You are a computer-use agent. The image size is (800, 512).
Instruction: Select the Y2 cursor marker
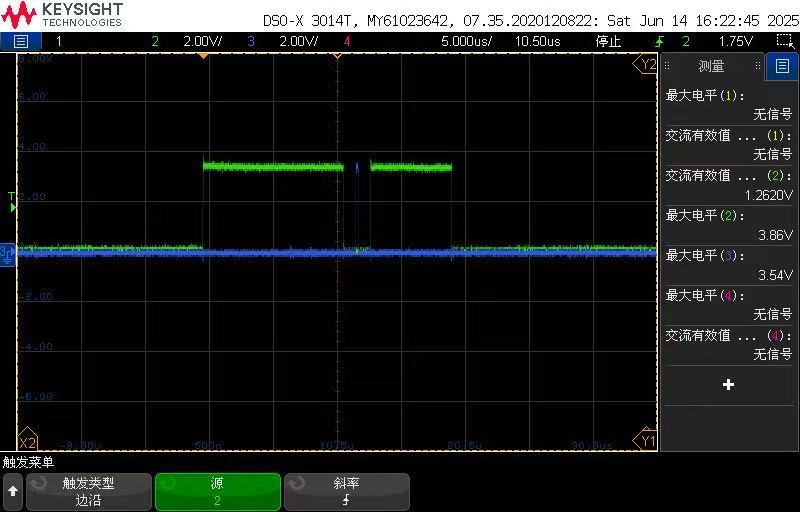[645, 64]
